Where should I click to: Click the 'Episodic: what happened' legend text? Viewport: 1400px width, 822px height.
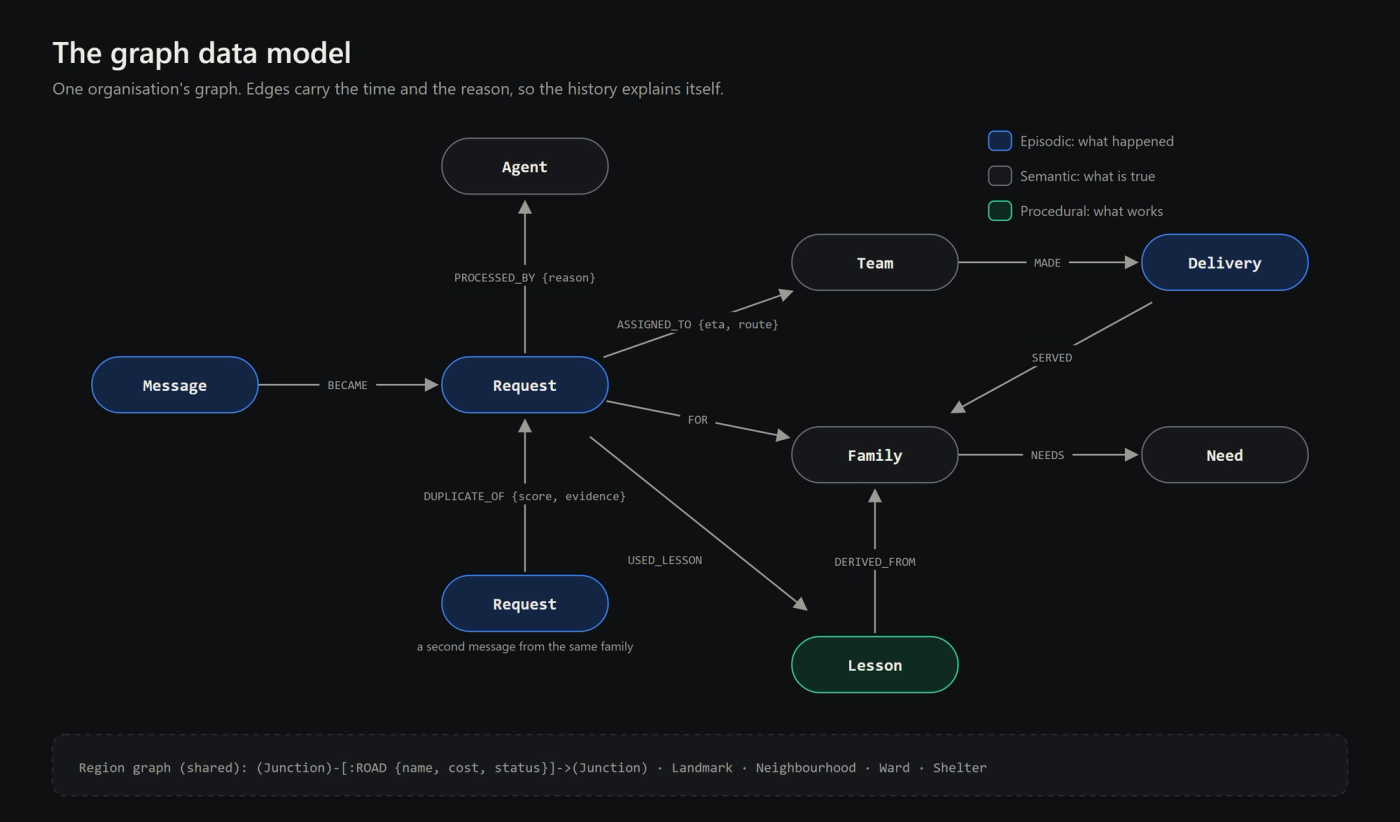click(x=1097, y=141)
